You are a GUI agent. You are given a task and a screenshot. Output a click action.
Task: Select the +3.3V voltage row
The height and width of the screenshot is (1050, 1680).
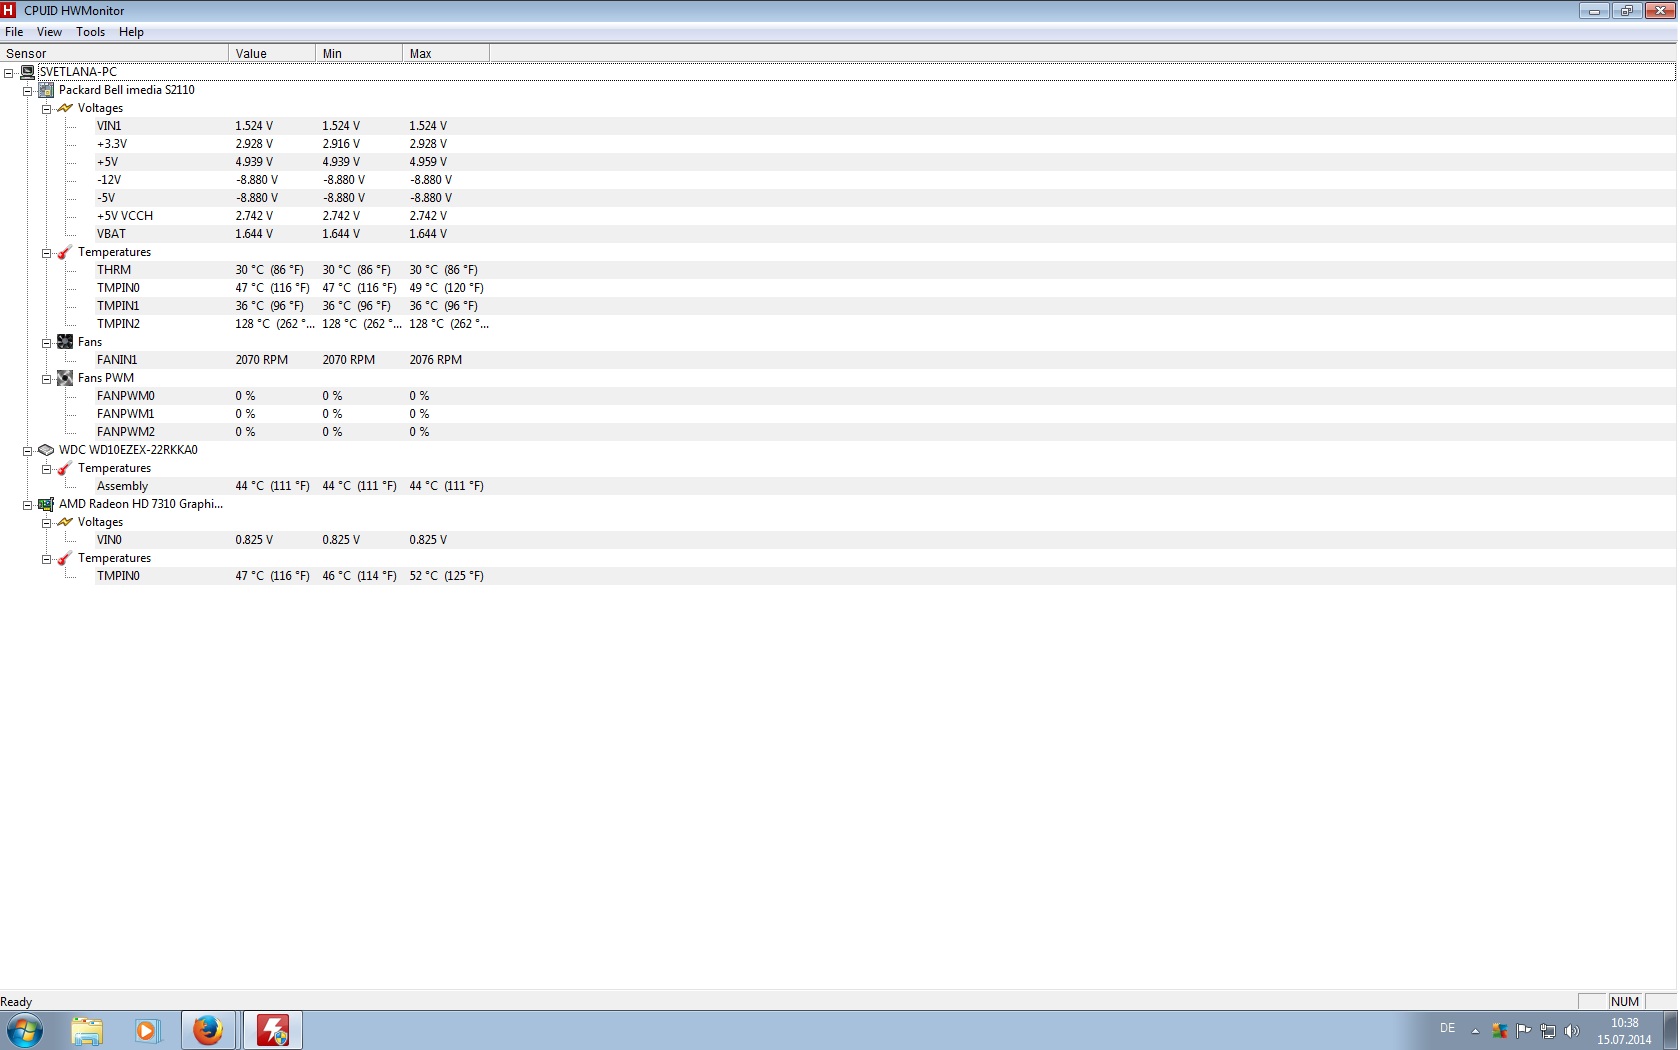coord(884,144)
